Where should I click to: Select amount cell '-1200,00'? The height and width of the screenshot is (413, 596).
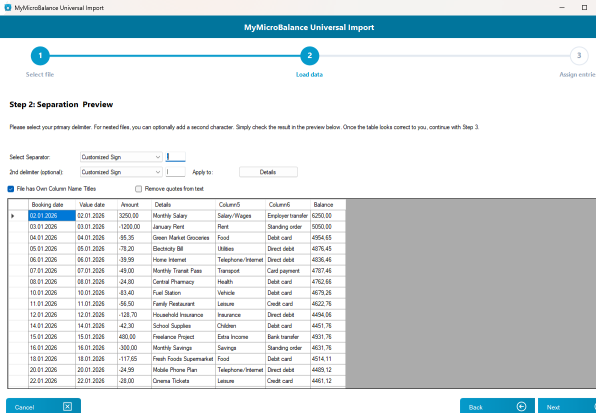point(134,227)
